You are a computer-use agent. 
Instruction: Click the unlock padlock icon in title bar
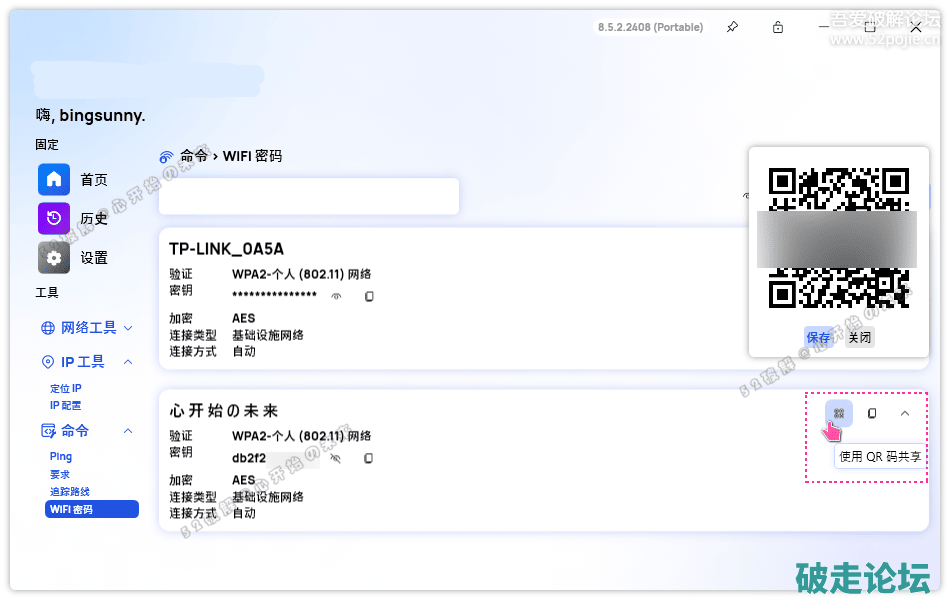click(778, 27)
